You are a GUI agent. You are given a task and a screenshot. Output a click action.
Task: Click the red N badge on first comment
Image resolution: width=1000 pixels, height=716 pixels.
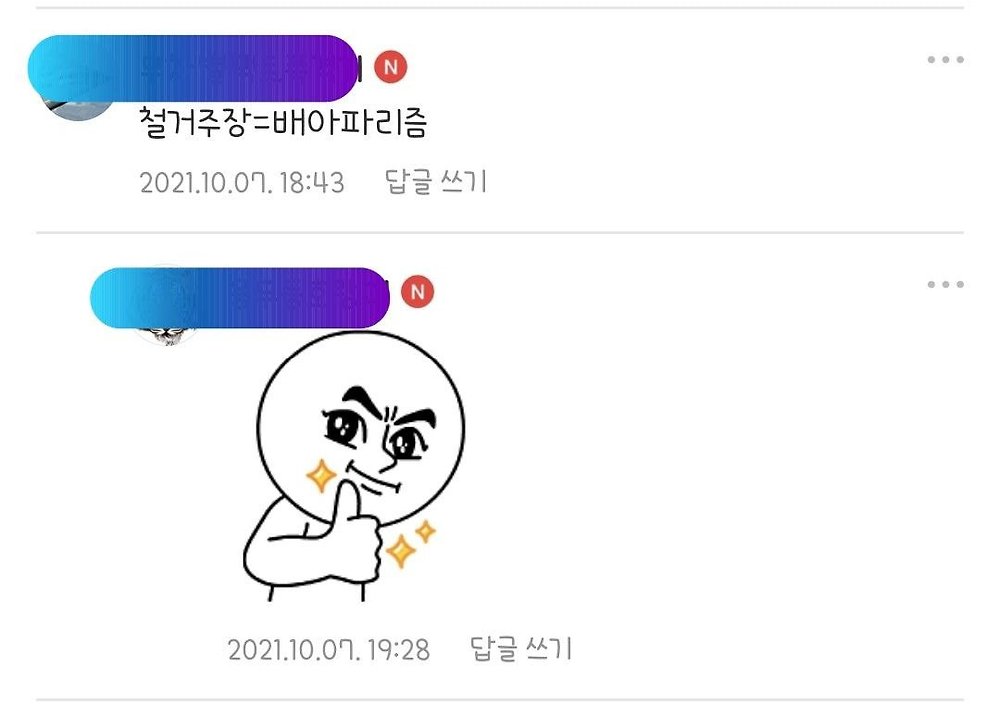390,67
